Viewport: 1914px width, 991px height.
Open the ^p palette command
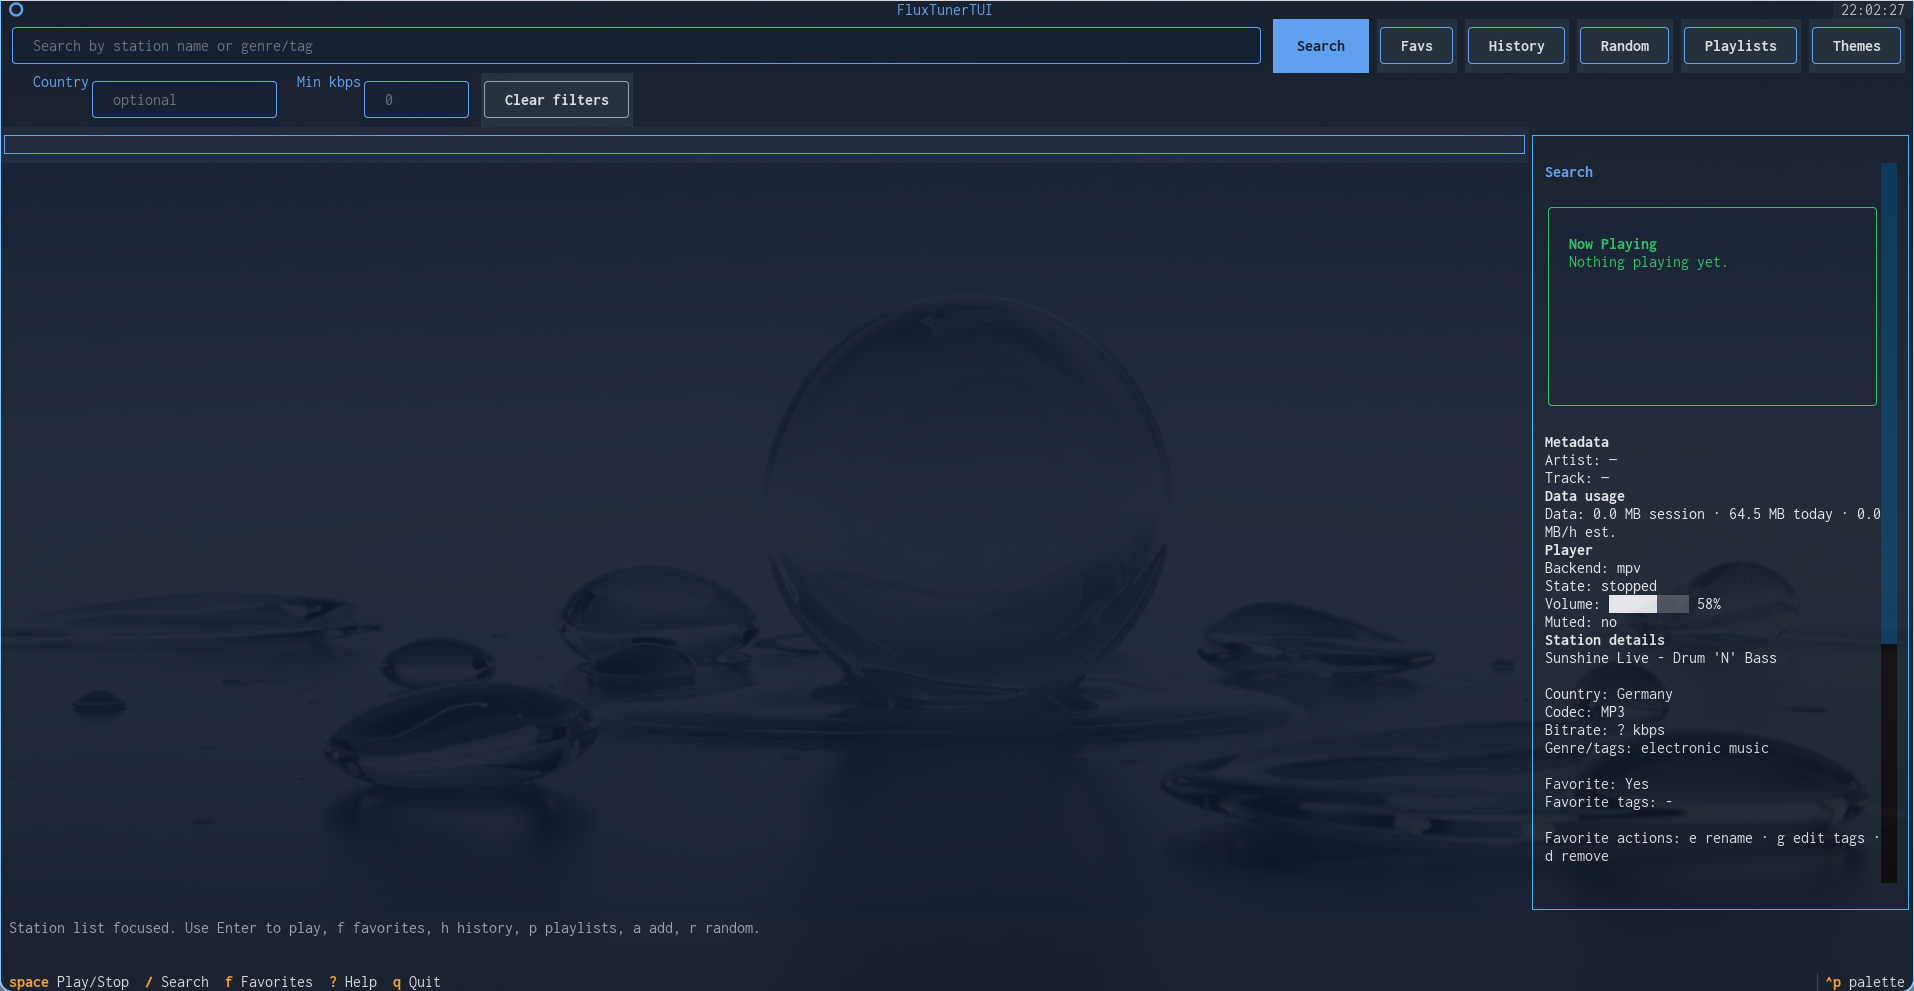point(1865,982)
